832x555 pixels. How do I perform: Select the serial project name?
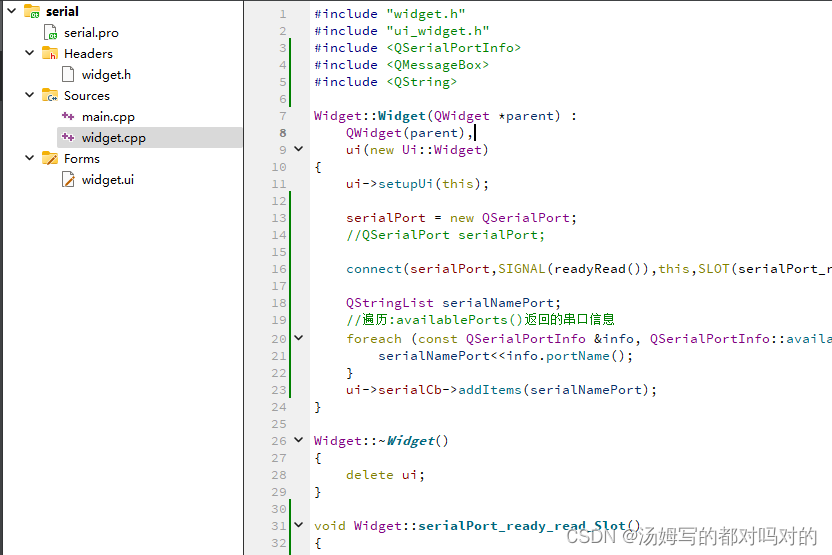point(62,12)
